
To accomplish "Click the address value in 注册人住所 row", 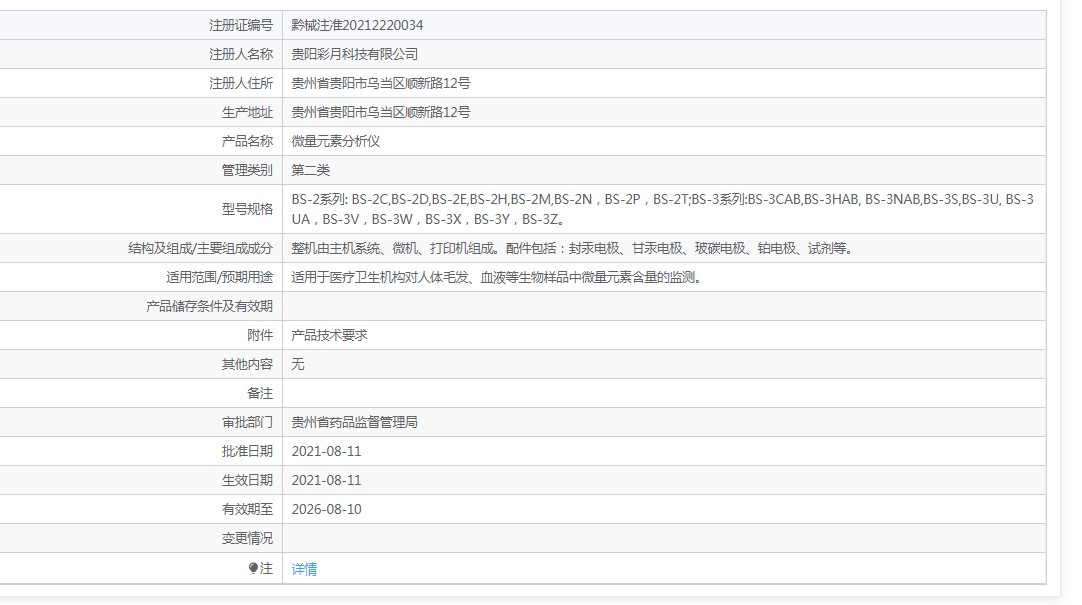I will (x=380, y=83).
